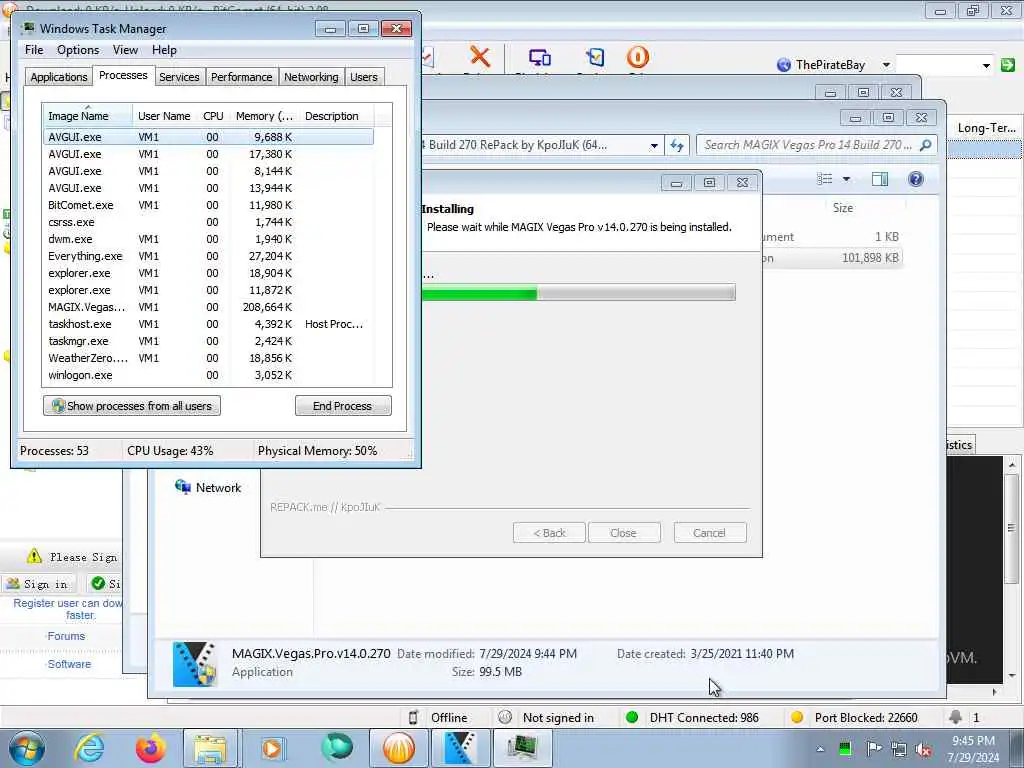
Task: Switch to the Users tab
Action: [364, 77]
